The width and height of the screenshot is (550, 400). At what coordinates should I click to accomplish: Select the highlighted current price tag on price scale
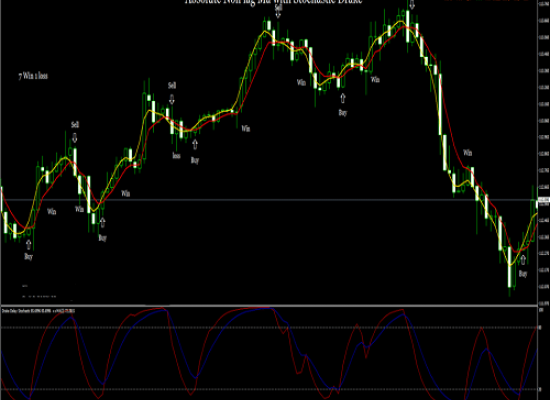click(544, 200)
